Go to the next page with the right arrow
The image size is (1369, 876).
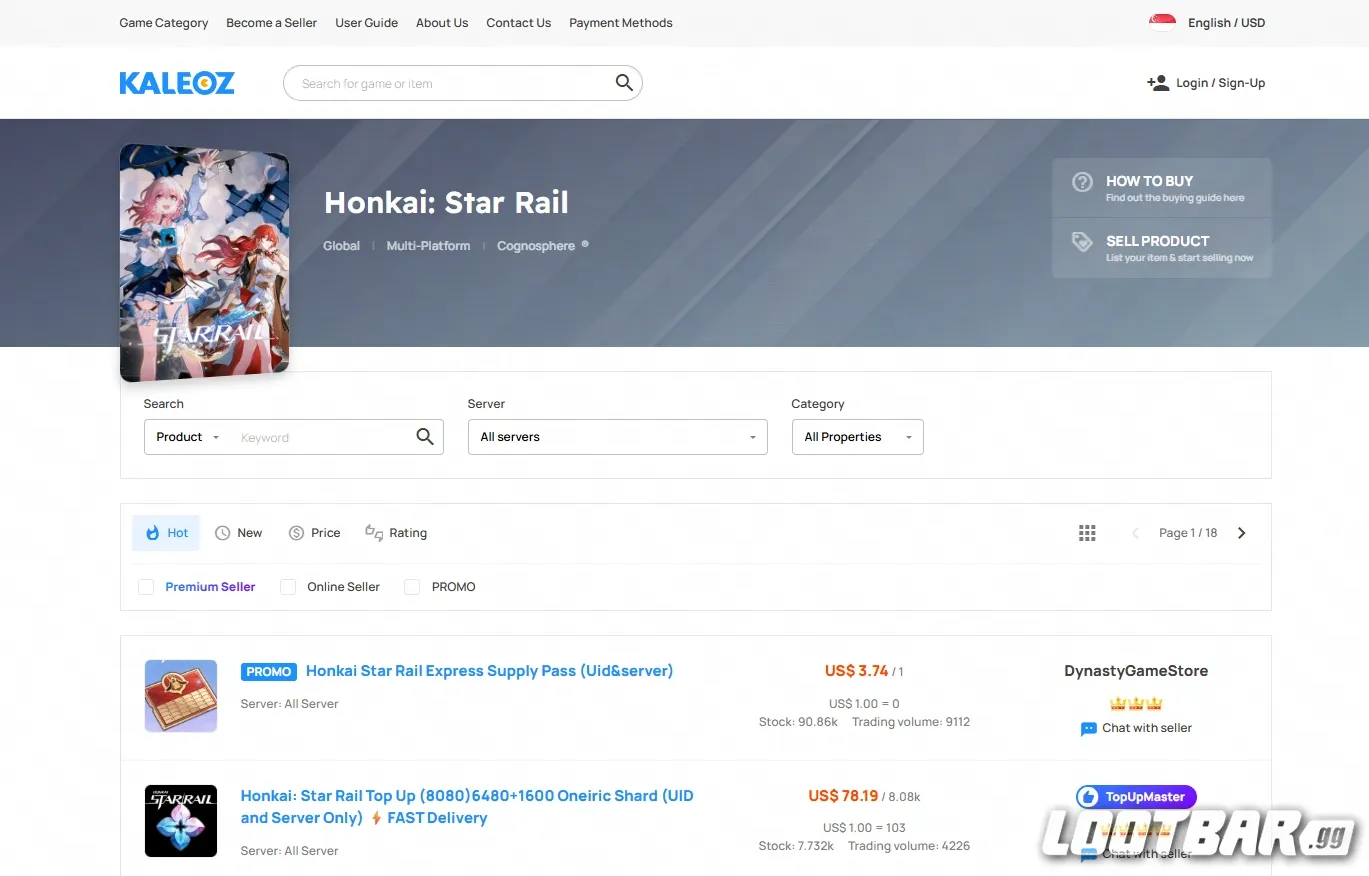1241,532
